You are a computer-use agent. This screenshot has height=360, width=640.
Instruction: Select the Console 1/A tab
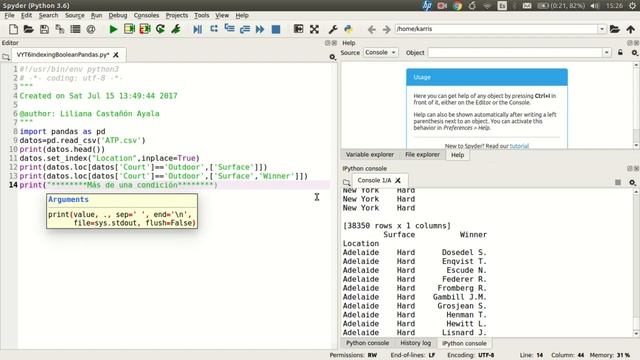[374, 180]
